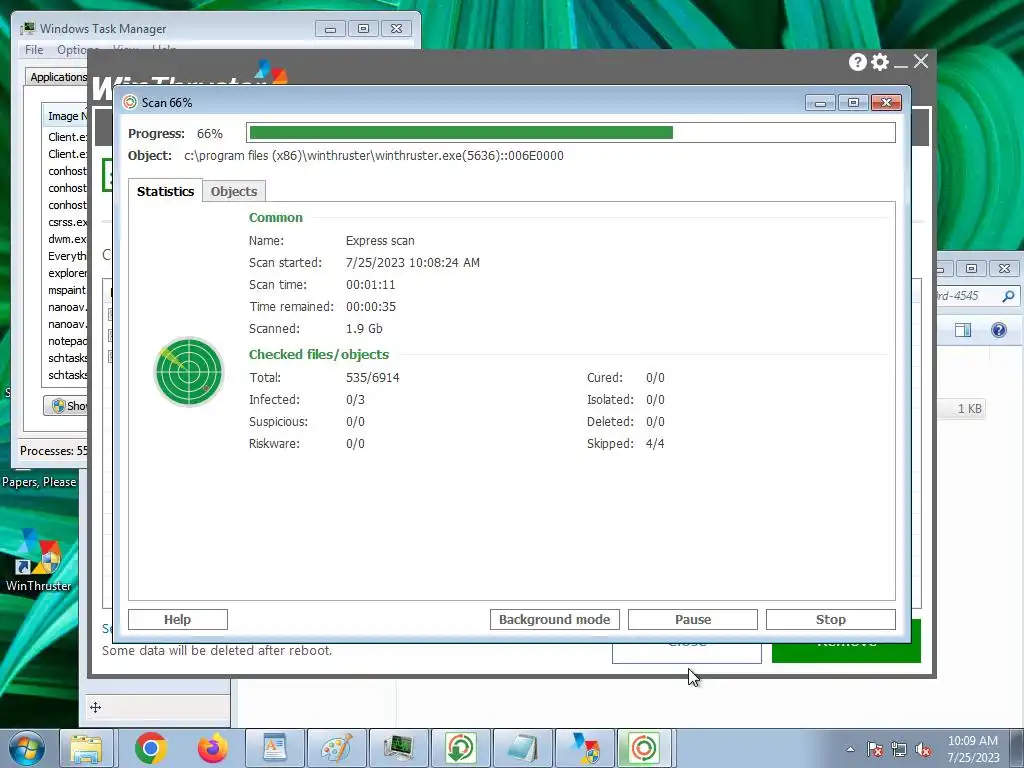Click the Scanned 1.9 Gb value
1024x768 pixels.
click(x=364, y=328)
